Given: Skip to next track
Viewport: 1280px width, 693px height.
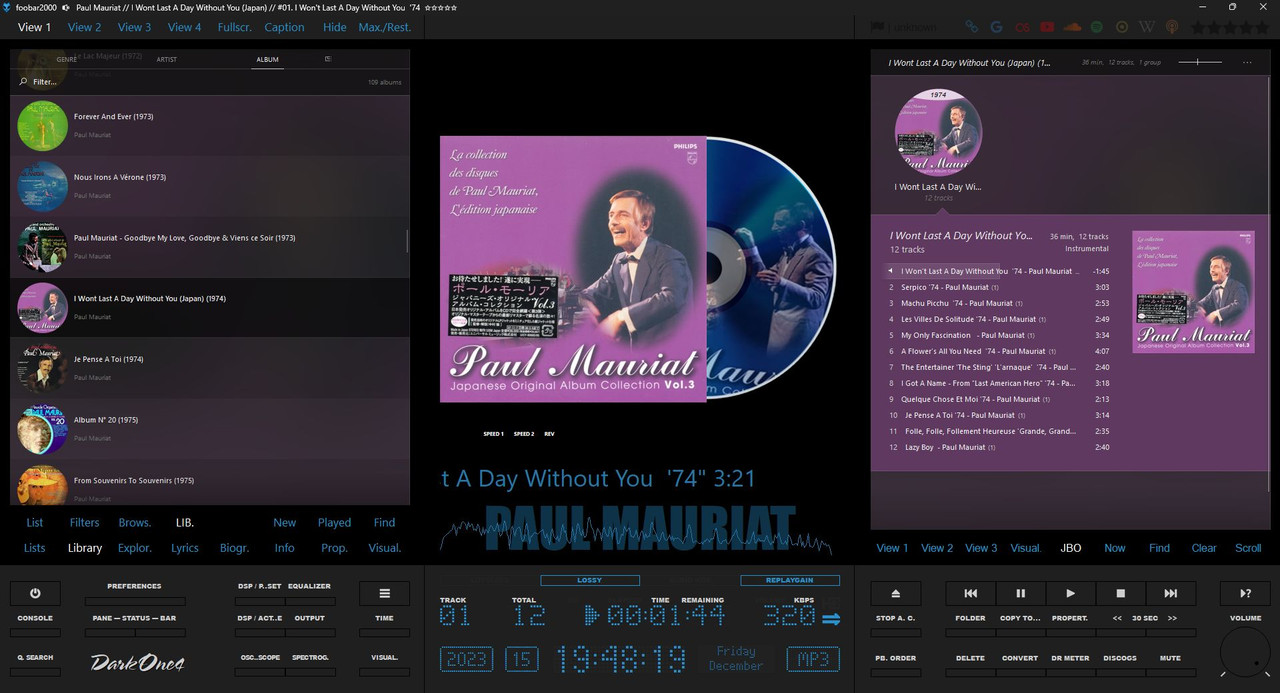Looking at the screenshot, I should 1170,593.
